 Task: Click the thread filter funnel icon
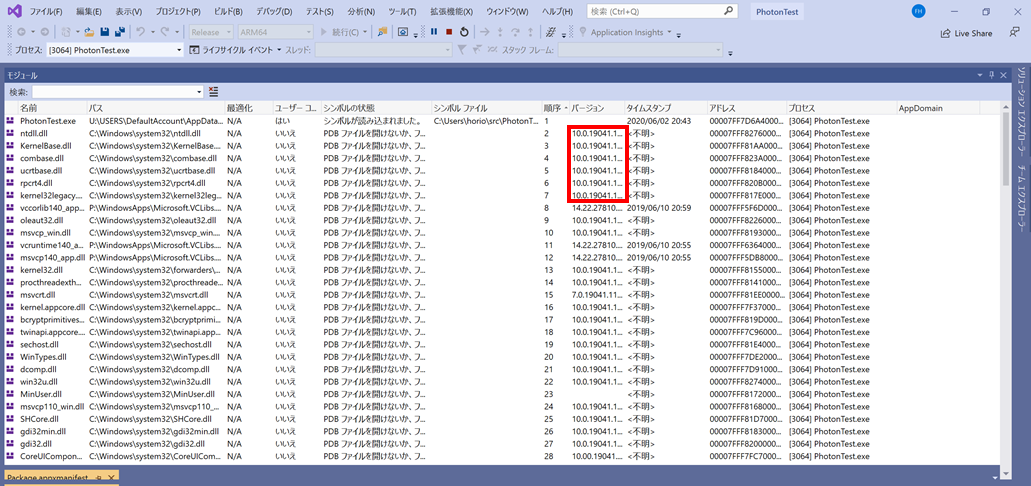click(x=462, y=50)
